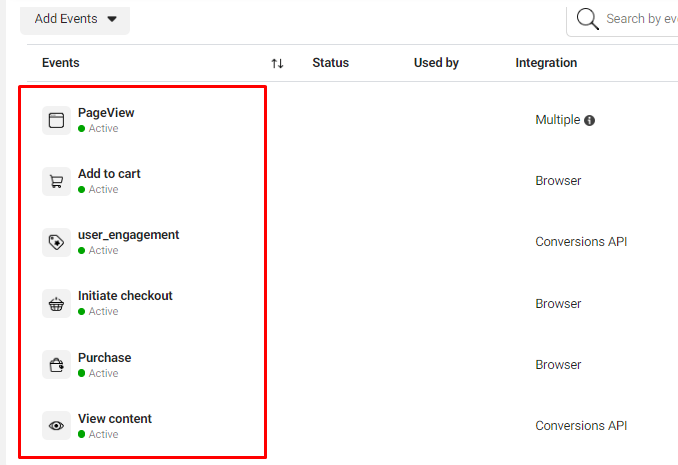Click the Status column header

coord(330,63)
